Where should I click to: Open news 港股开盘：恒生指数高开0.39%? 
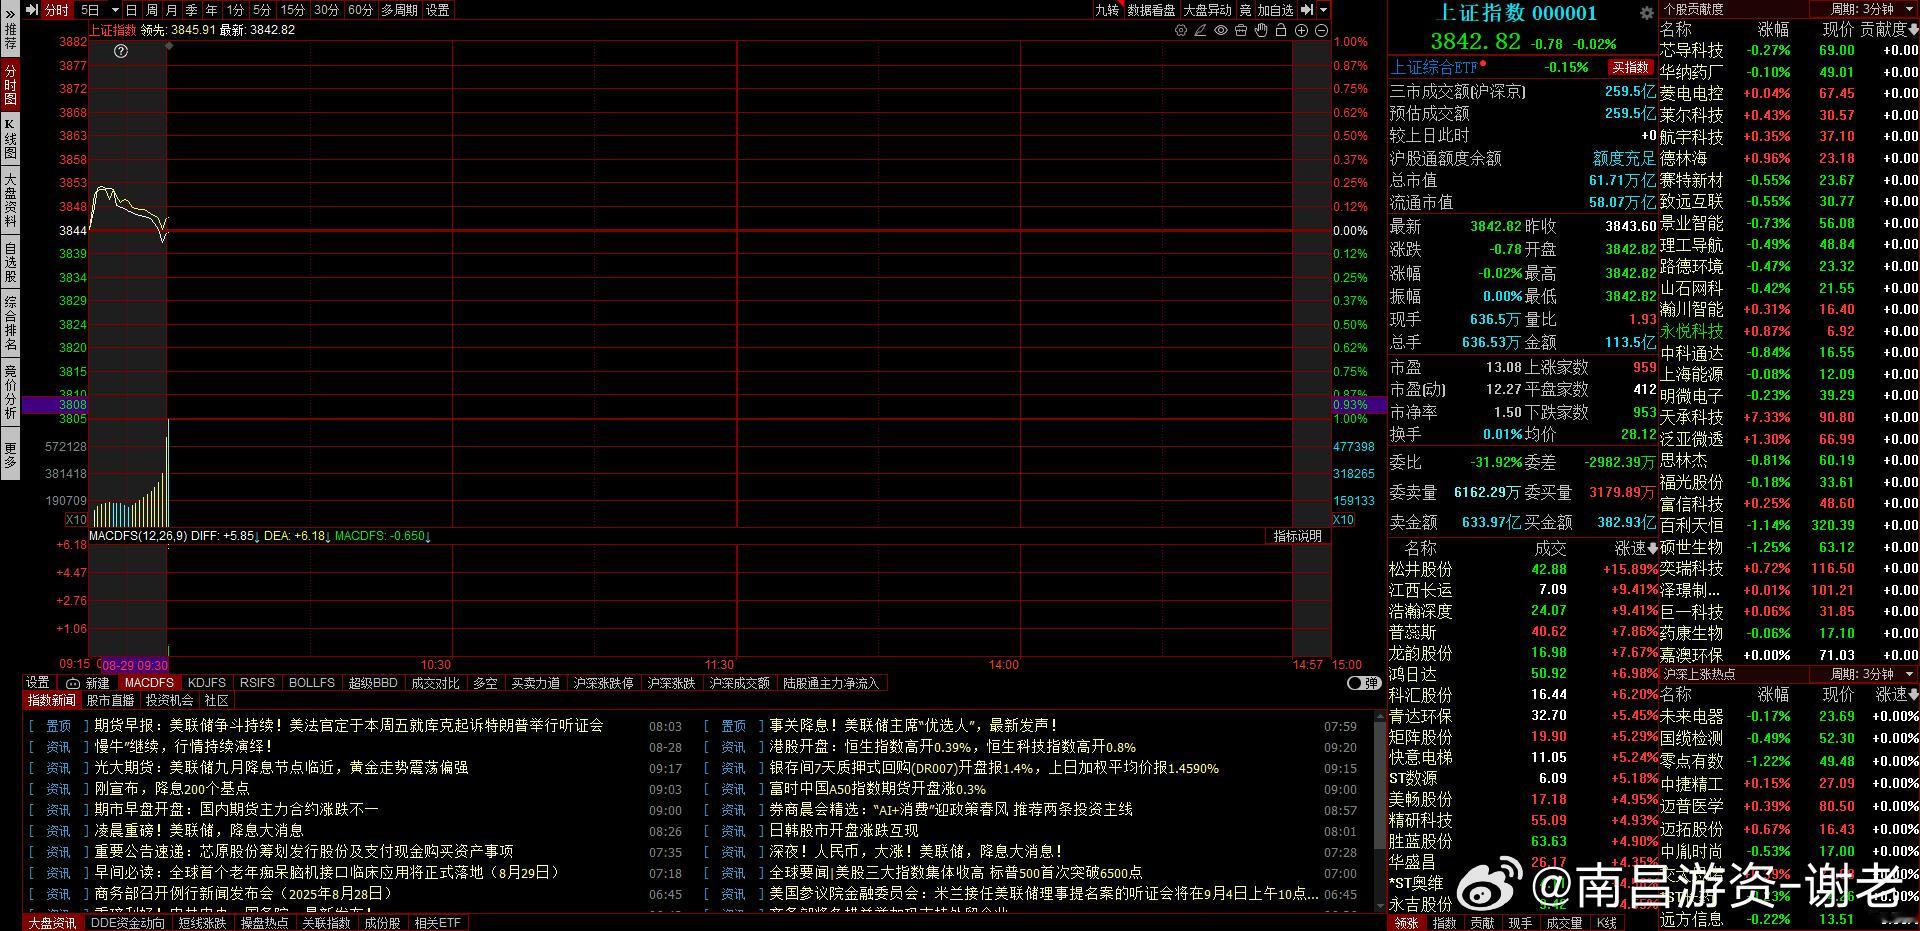[x=952, y=747]
